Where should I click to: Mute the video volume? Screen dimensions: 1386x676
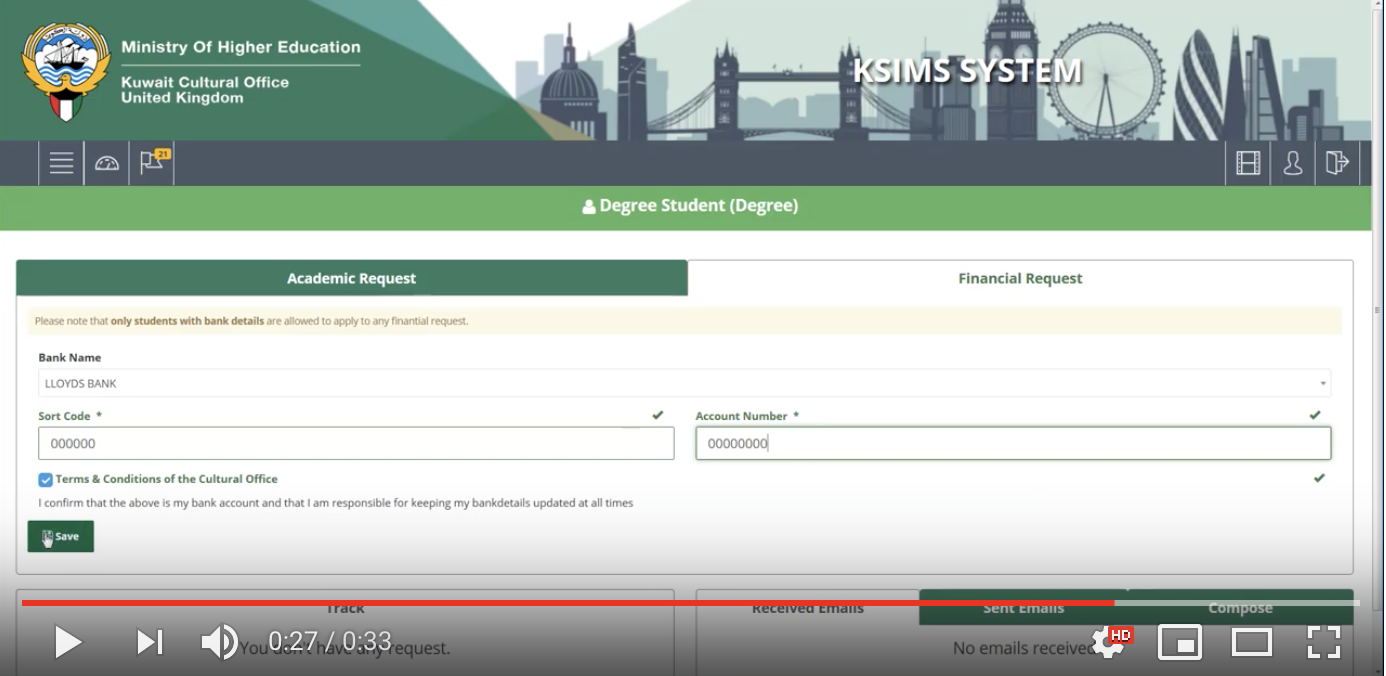[218, 642]
